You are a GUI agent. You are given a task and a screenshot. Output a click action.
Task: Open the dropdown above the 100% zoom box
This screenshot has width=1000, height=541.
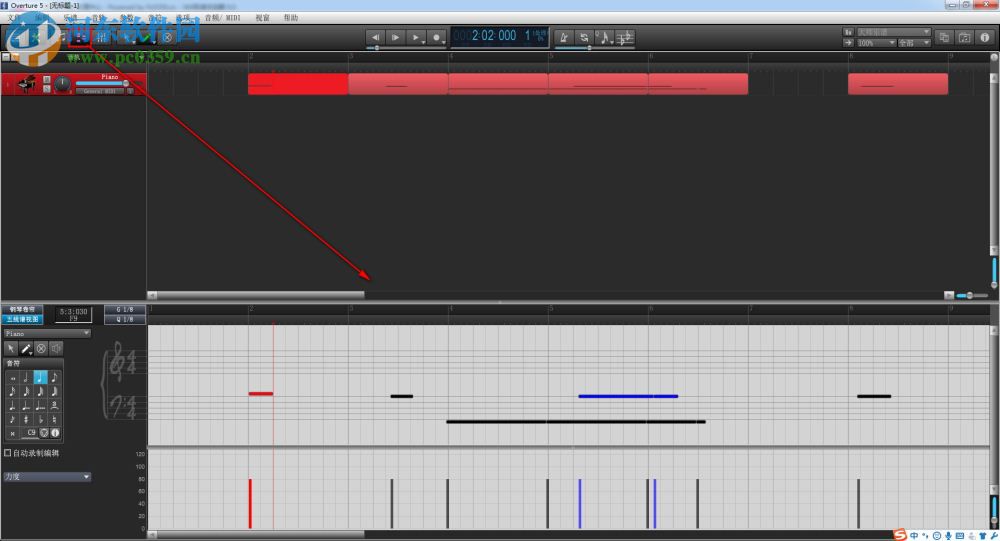[893, 32]
